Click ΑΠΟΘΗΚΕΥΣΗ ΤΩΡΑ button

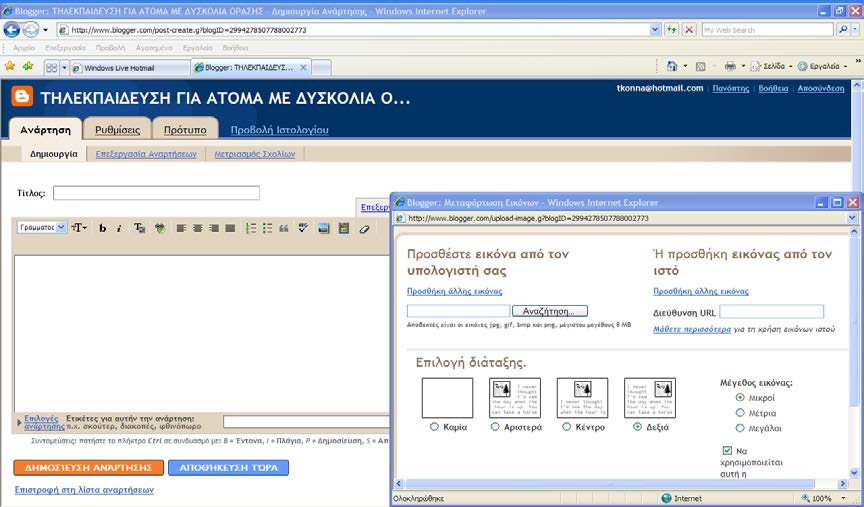228,467
